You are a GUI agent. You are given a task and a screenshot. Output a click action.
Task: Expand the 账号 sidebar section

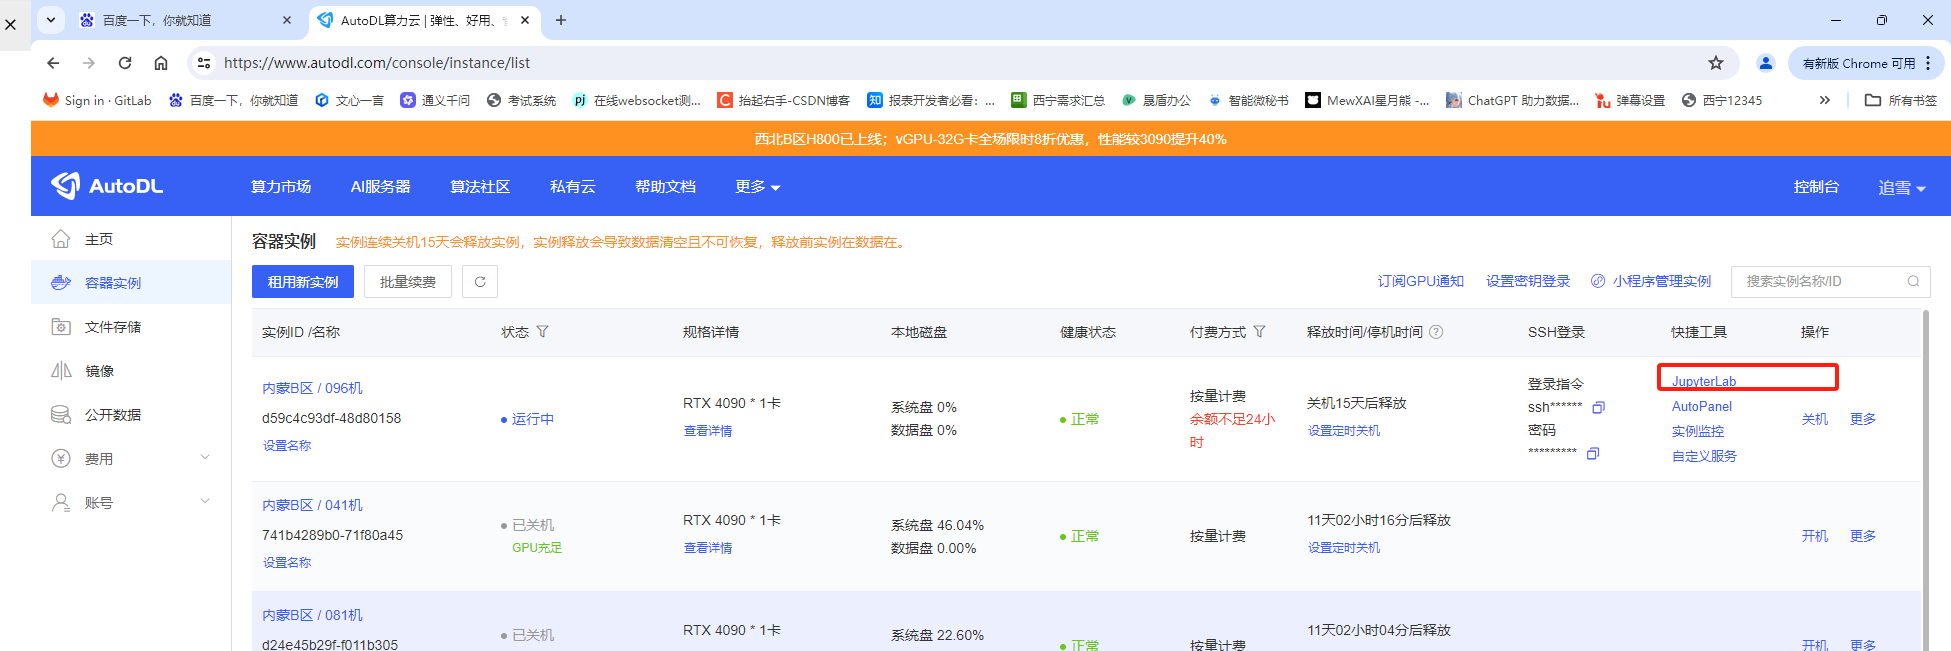205,502
